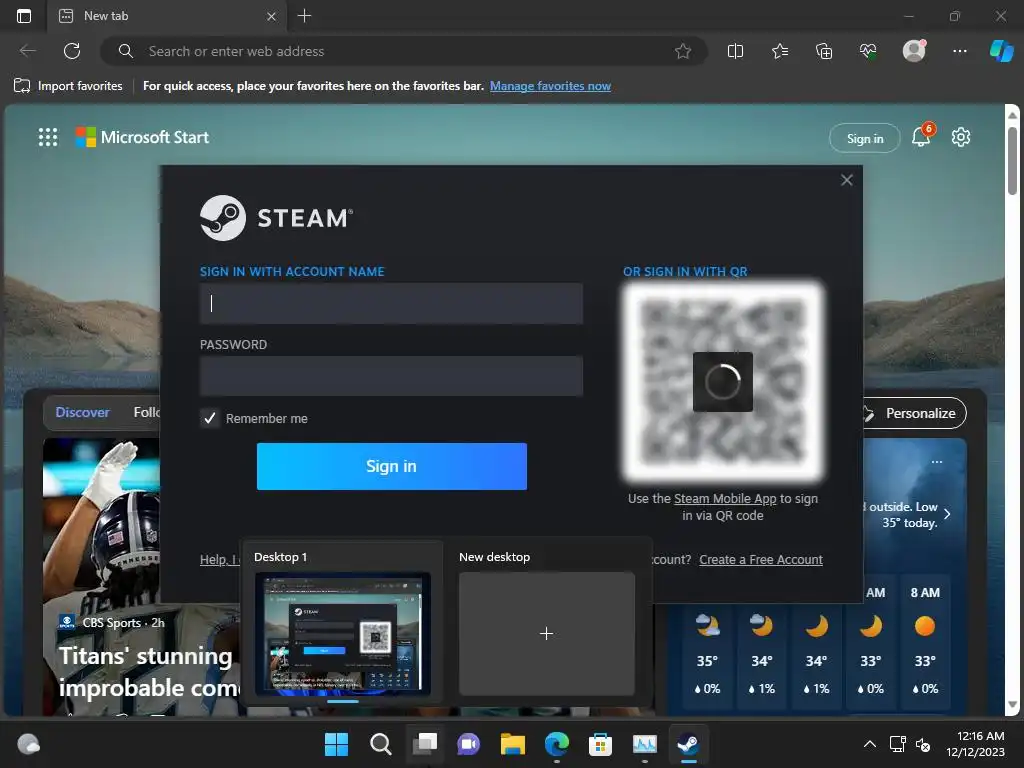Screen dimensions: 1024x768
Task: Open Microsoft Start page settings gear
Action: (x=961, y=137)
